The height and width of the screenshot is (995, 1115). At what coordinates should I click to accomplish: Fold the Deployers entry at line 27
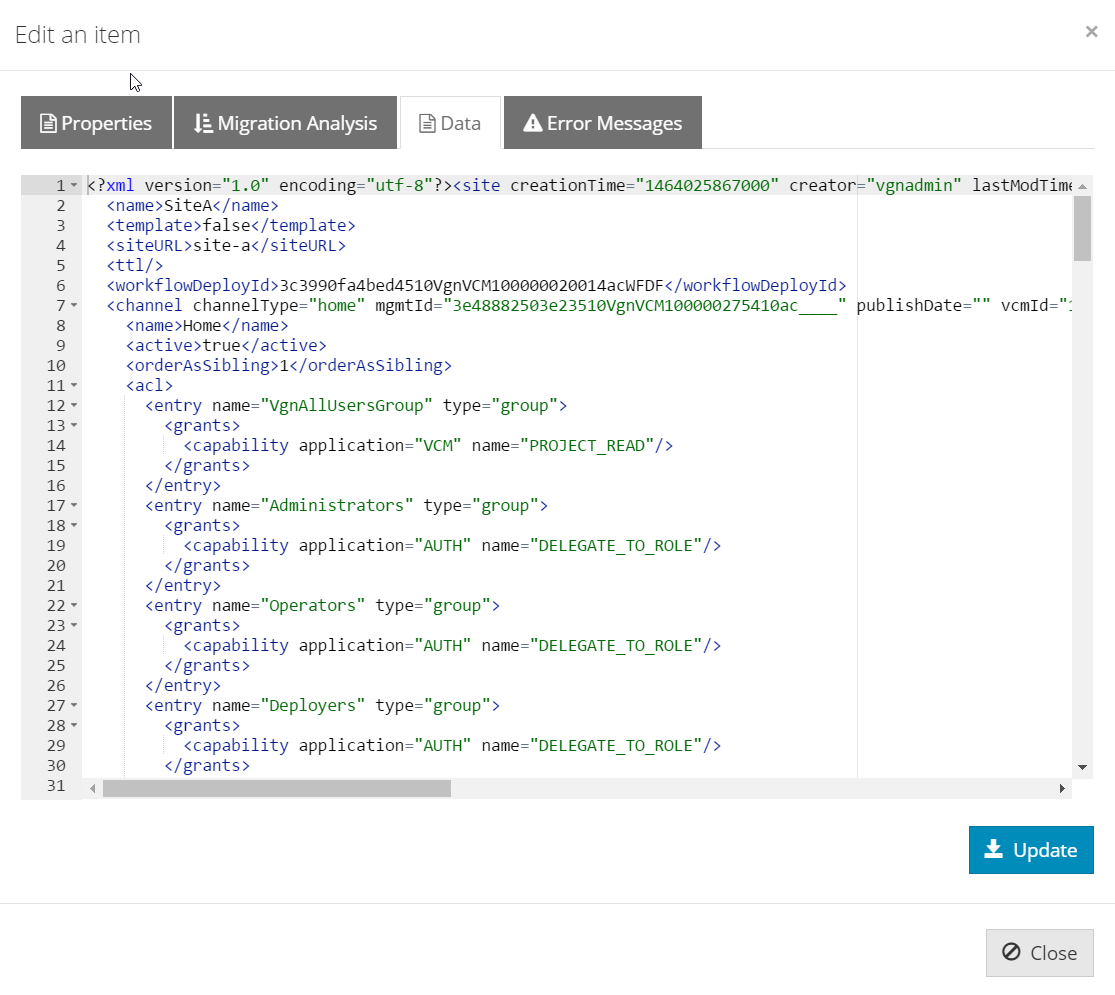tap(74, 706)
